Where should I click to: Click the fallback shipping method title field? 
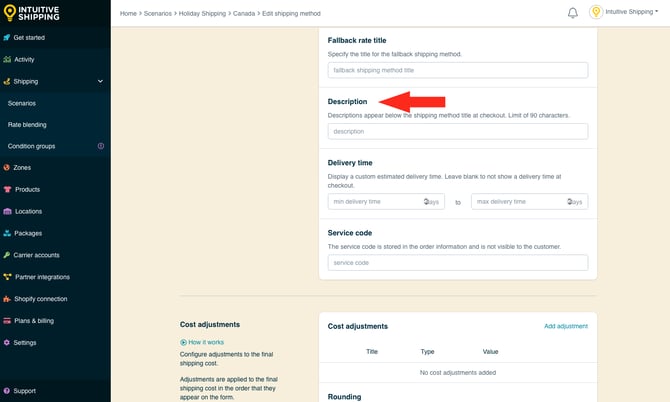click(457, 70)
